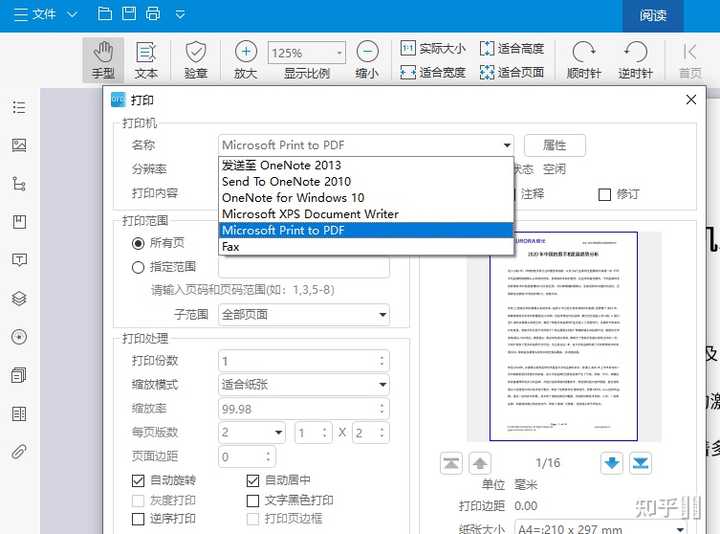Click the print preview page thumbnail
This screenshot has width=720, height=534.
[563, 337]
